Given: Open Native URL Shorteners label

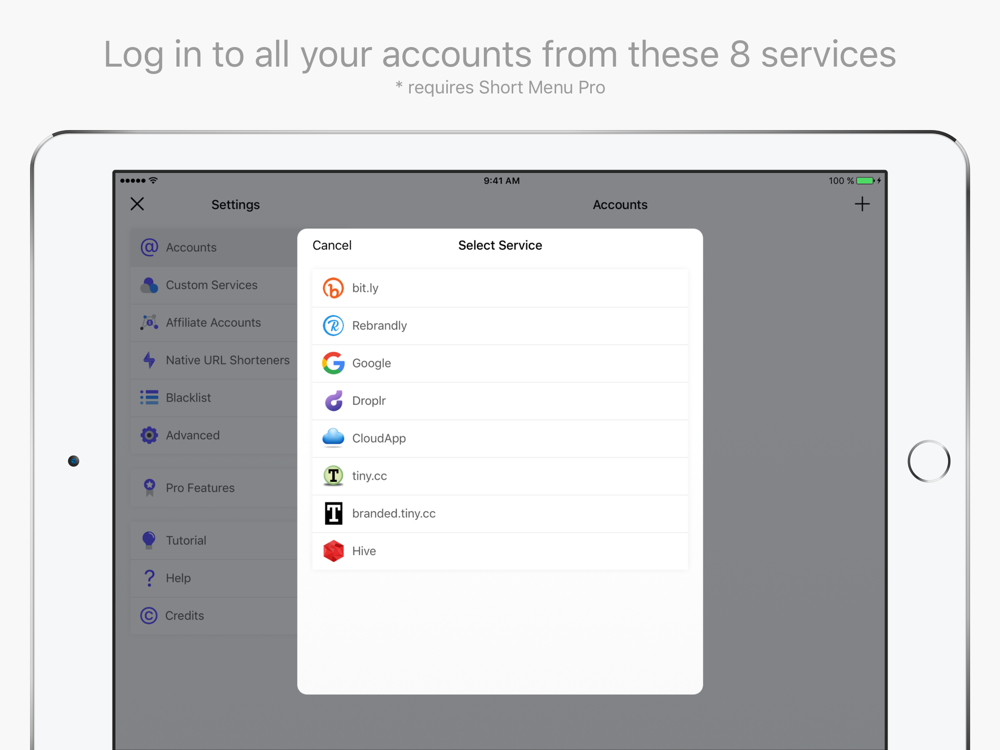Looking at the screenshot, I should (x=228, y=360).
